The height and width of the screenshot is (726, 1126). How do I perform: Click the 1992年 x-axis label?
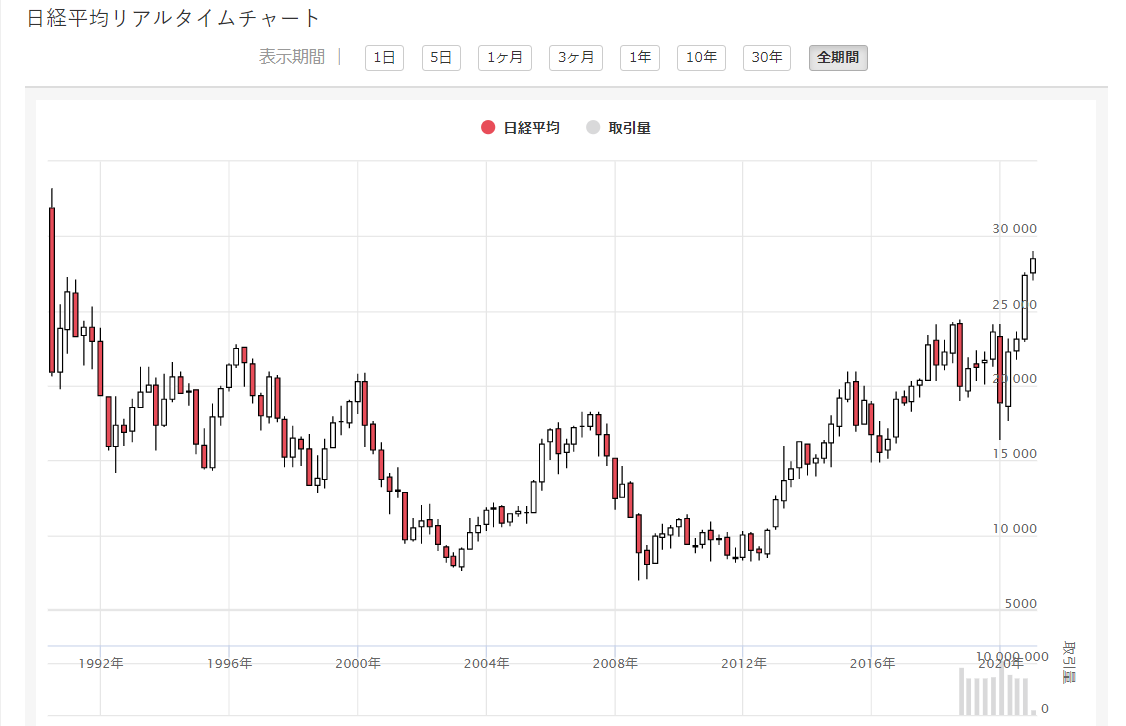click(101, 663)
